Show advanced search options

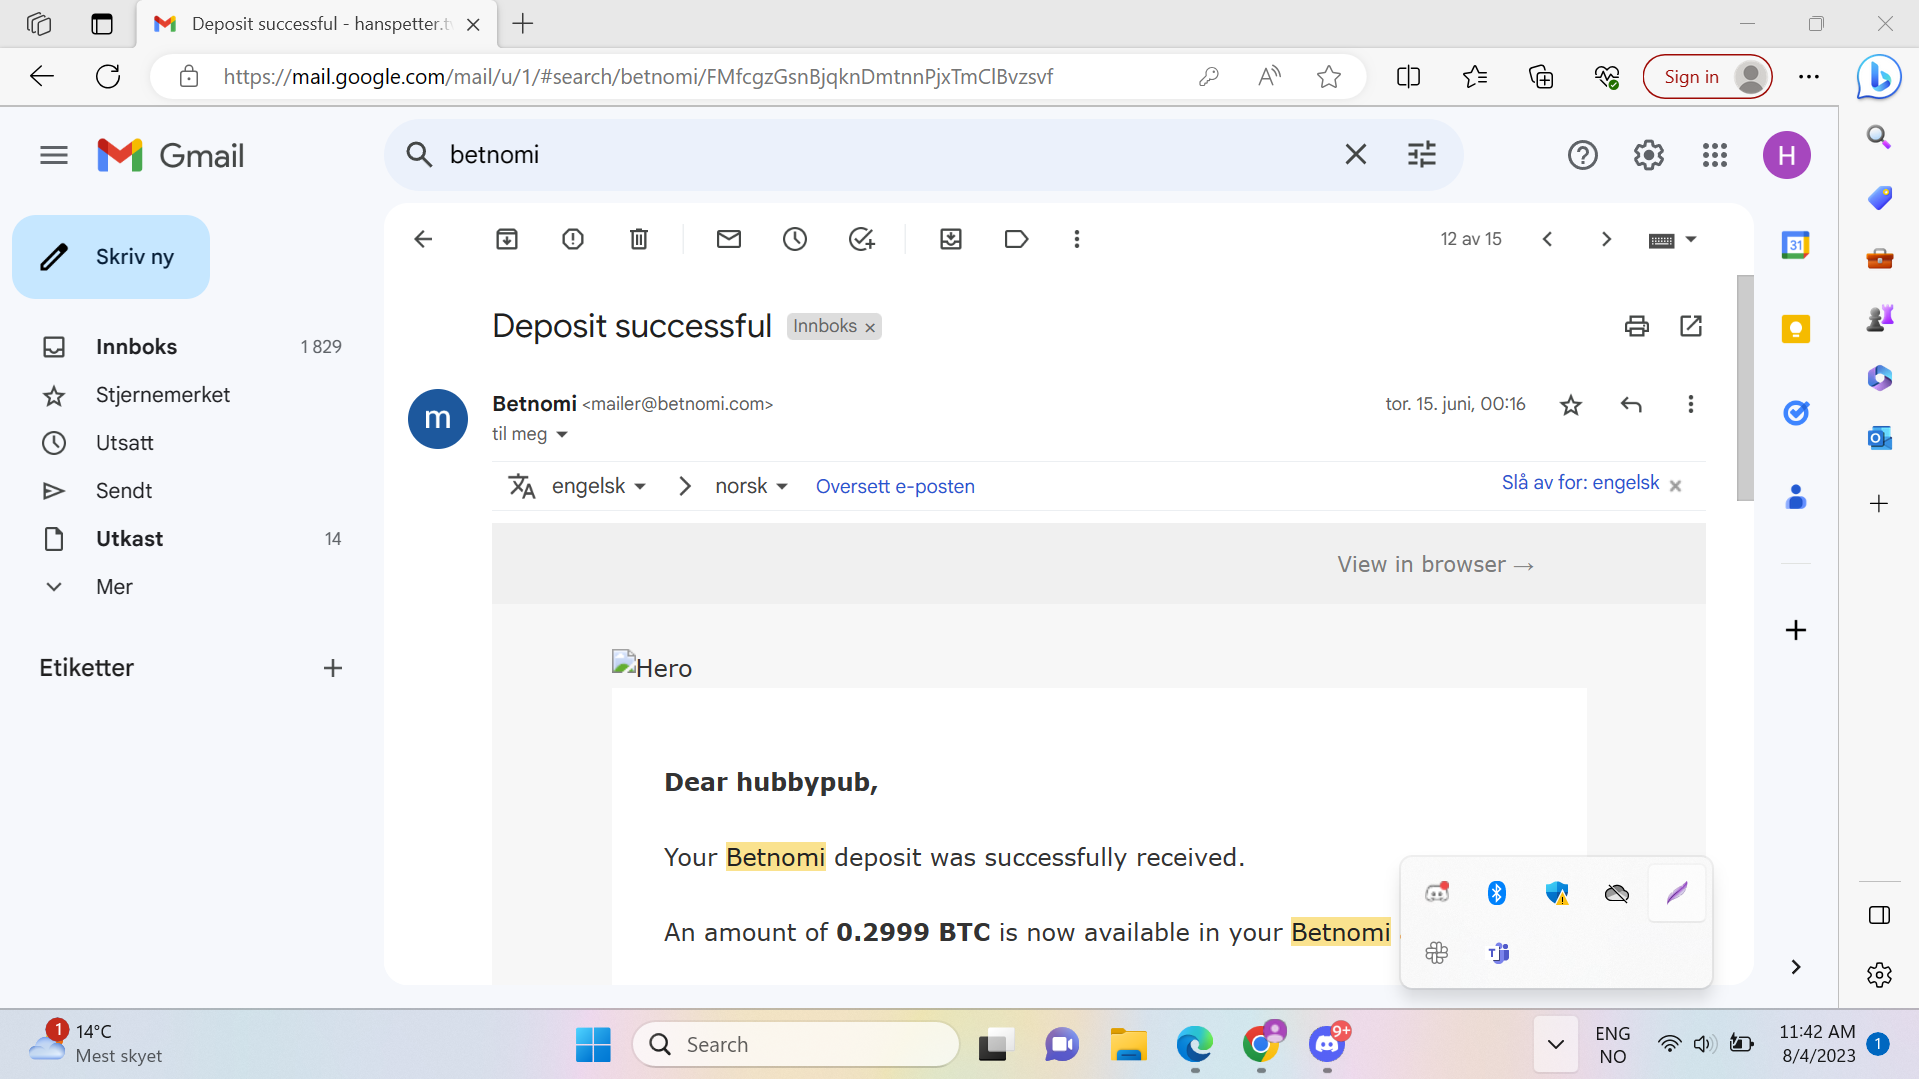1422,155
